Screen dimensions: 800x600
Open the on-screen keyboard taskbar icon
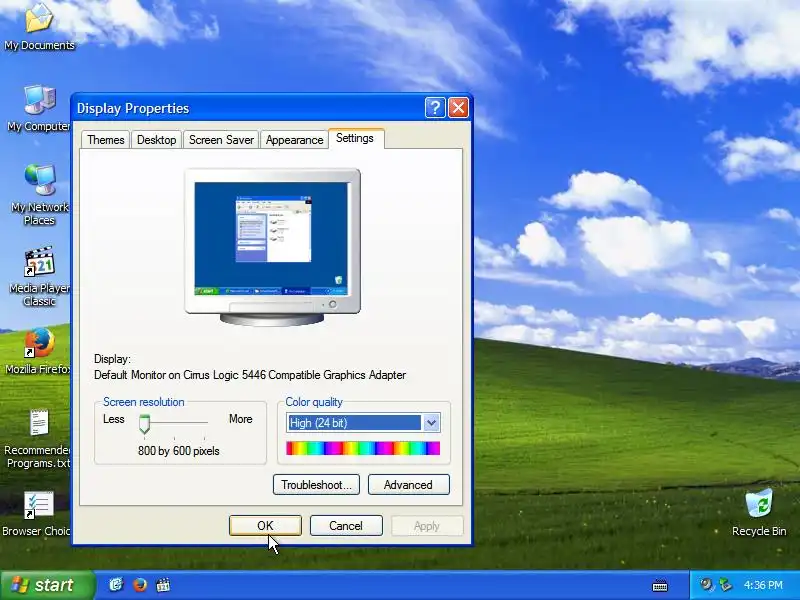point(660,585)
